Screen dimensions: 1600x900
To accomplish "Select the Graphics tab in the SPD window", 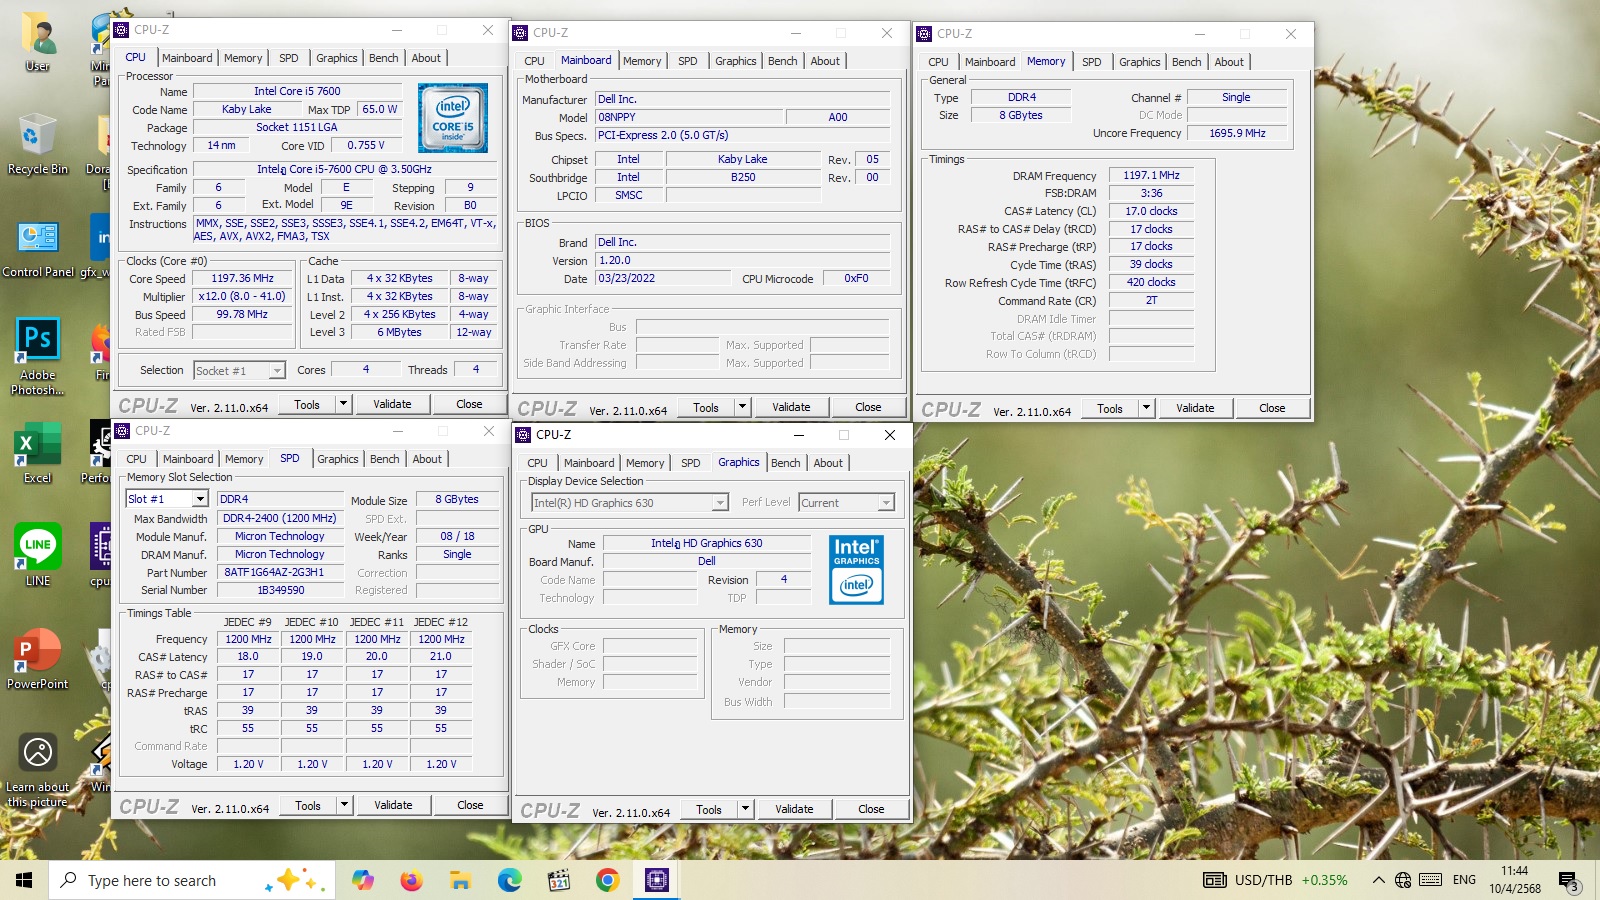I will [x=338, y=459].
